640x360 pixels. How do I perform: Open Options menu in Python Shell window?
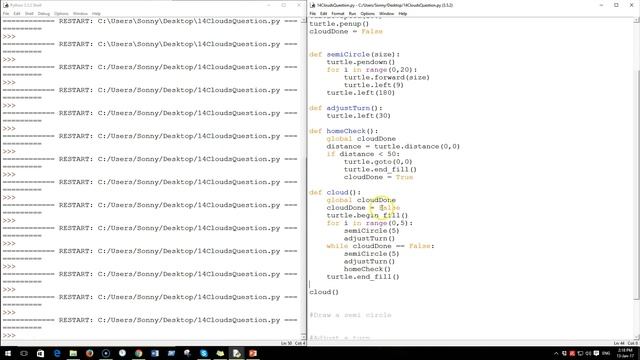(61, 13)
